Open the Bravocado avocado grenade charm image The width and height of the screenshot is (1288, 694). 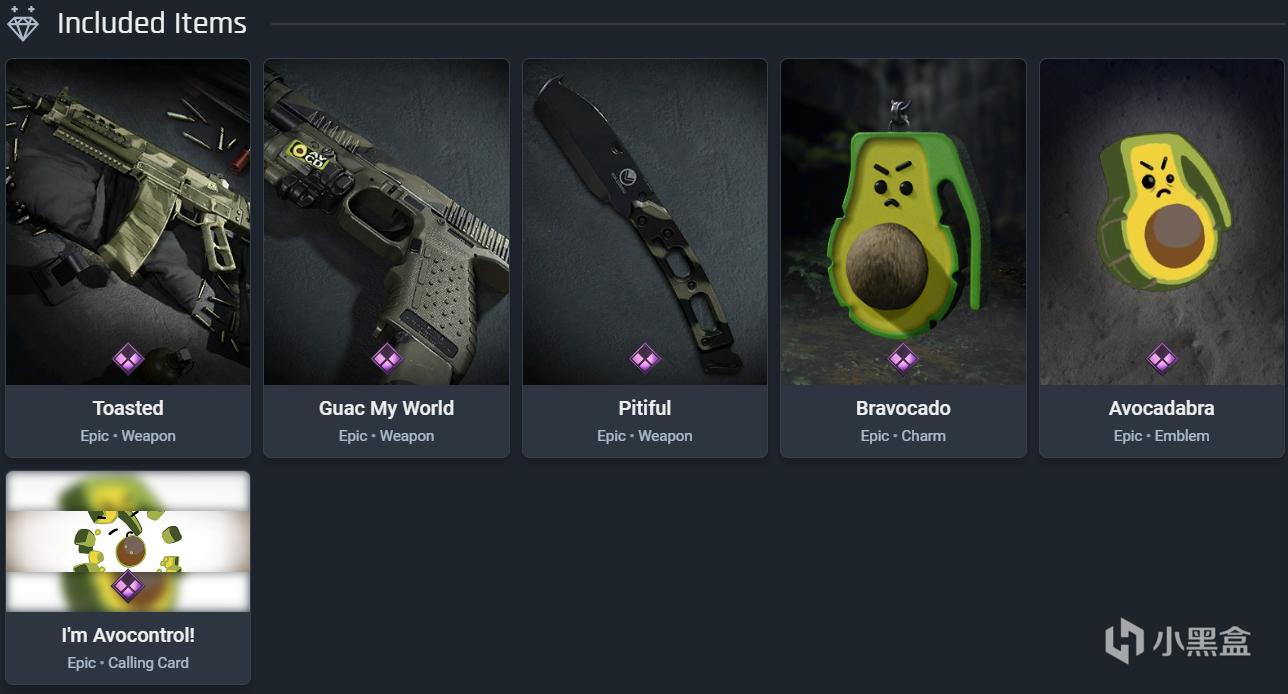point(903,222)
